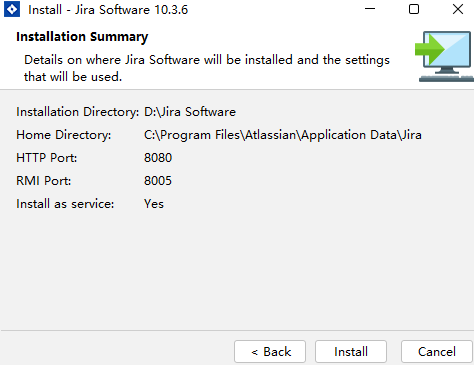Click the service value 'Yes'
This screenshot has height=365, width=474.
154,204
